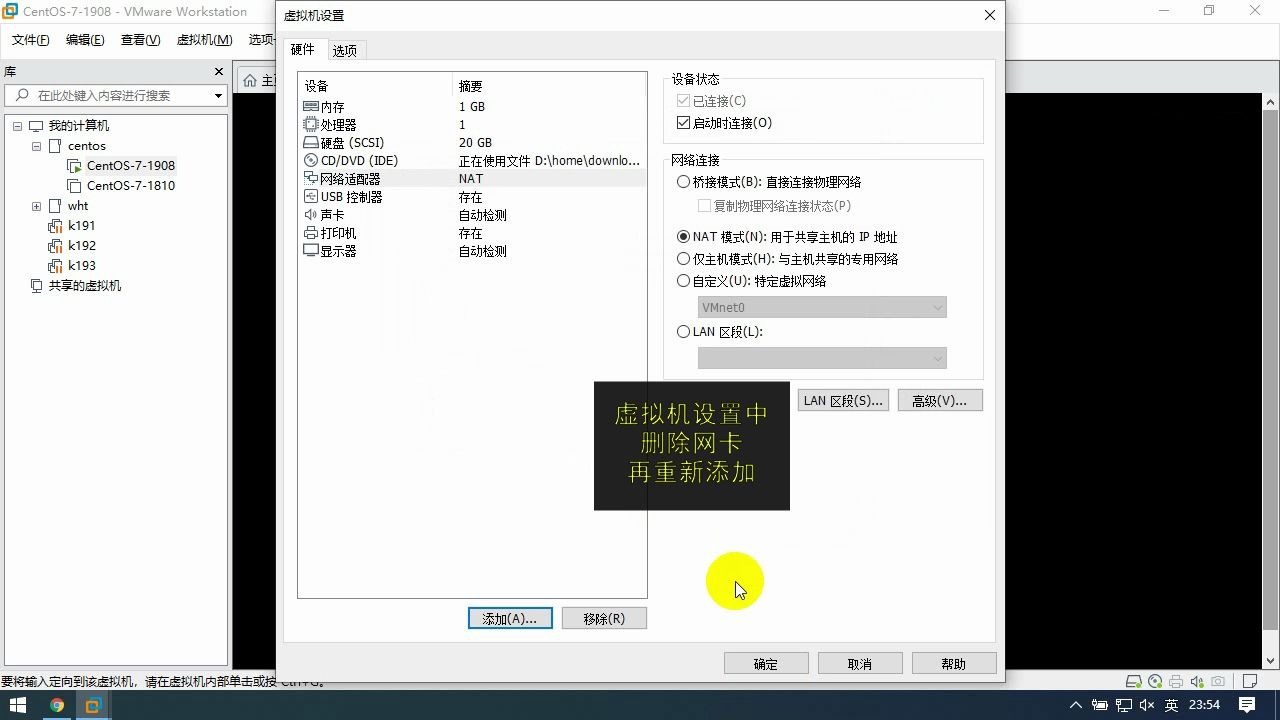The width and height of the screenshot is (1280, 720).
Task: Open the library search options dropdown arrow
Action: [x=218, y=96]
